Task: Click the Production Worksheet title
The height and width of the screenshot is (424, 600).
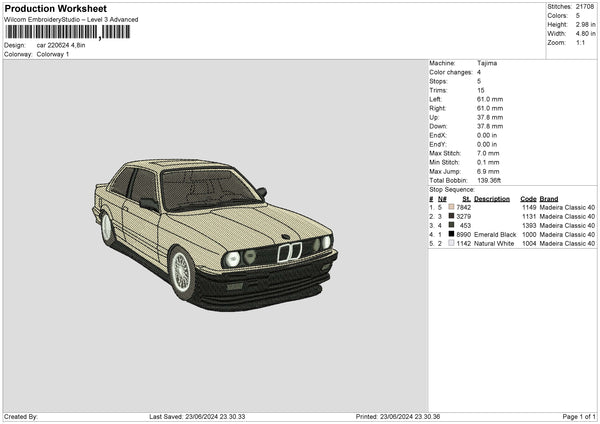Action: pos(55,9)
